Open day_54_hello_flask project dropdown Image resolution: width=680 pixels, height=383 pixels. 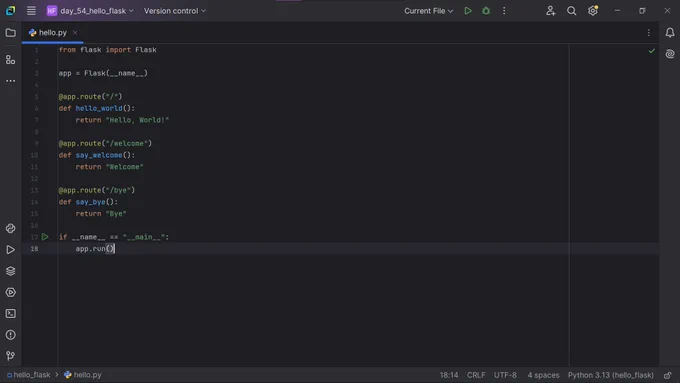click(x=90, y=11)
